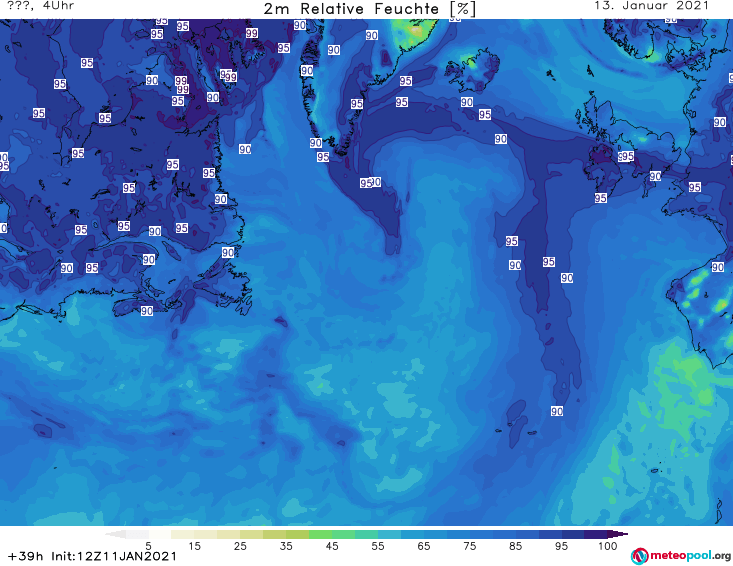The height and width of the screenshot is (566, 733).
Task: Click the colorbar tick label '45'
Action: [x=332, y=546]
